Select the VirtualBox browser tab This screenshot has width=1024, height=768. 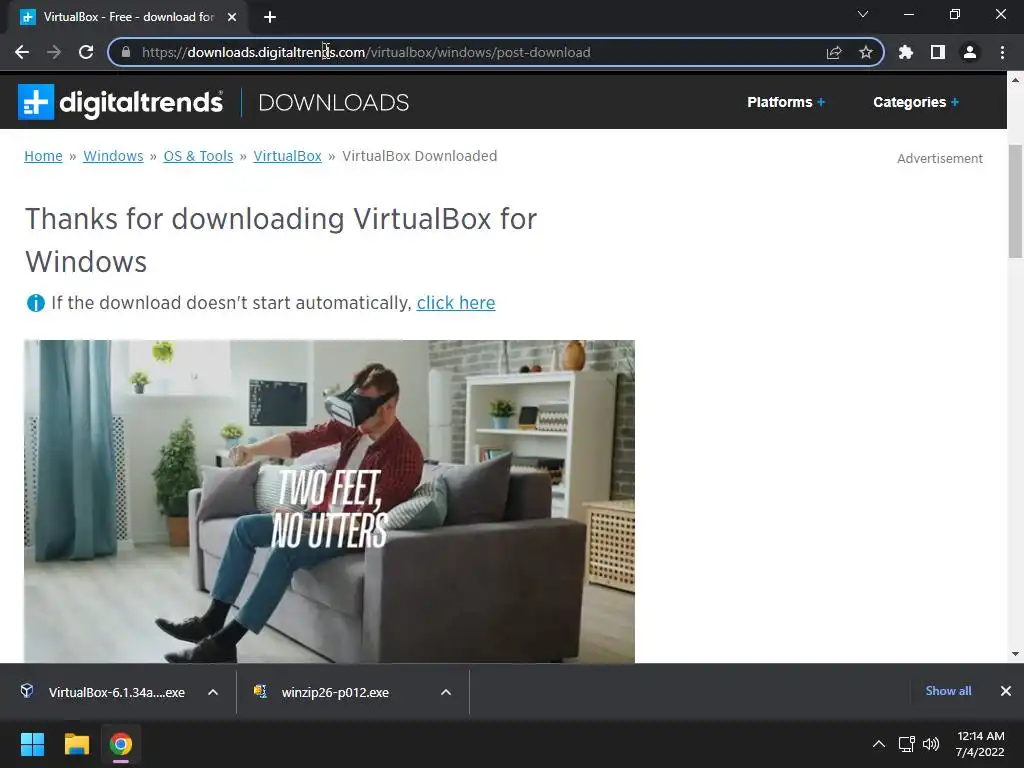tap(128, 17)
